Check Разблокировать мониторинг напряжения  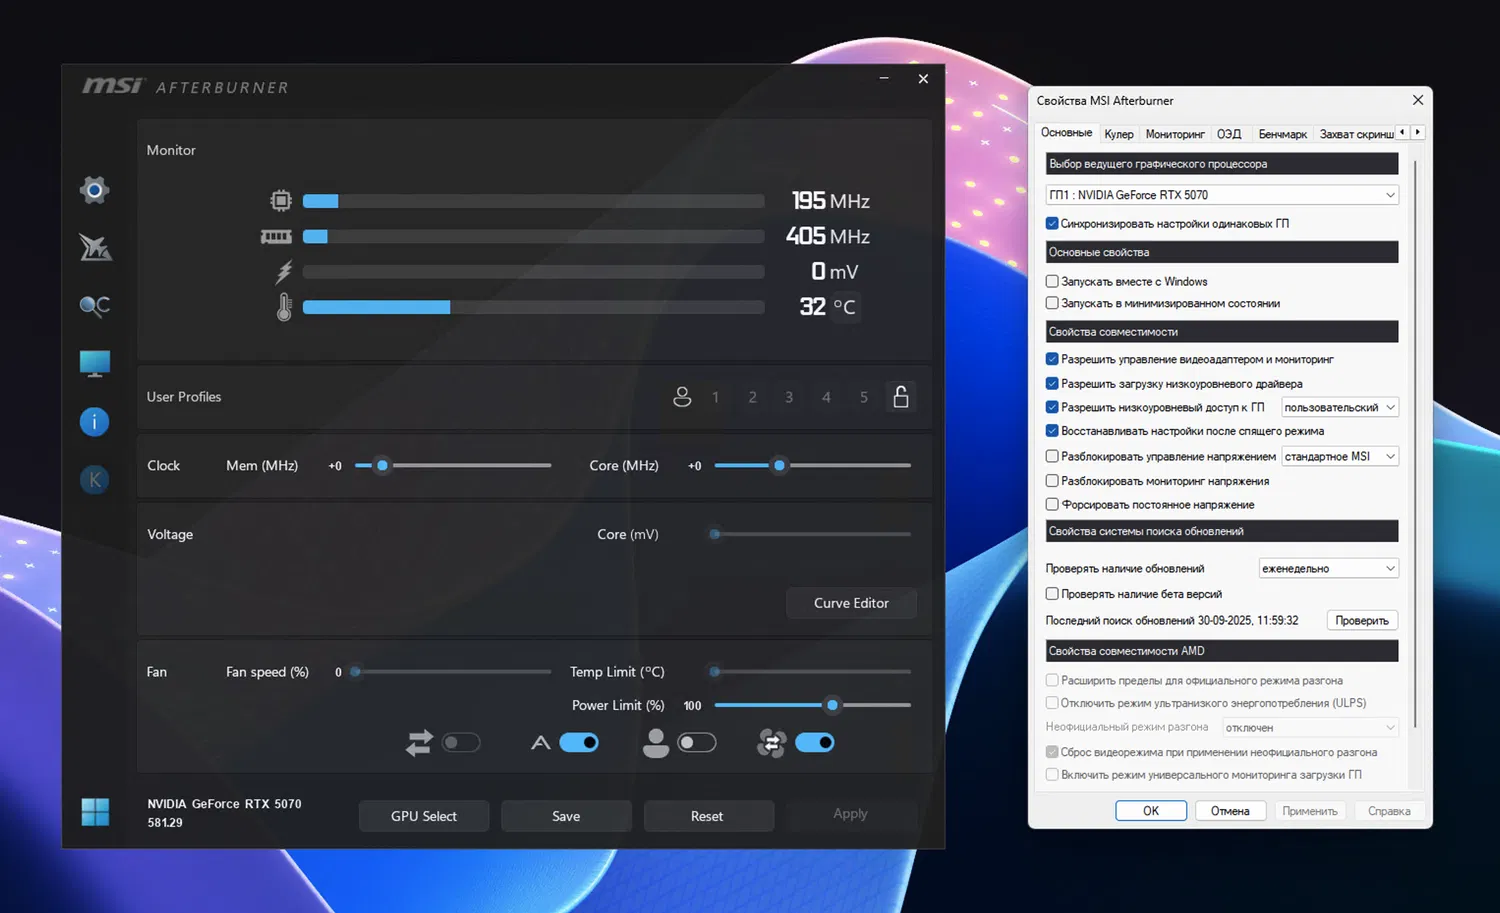1052,481
